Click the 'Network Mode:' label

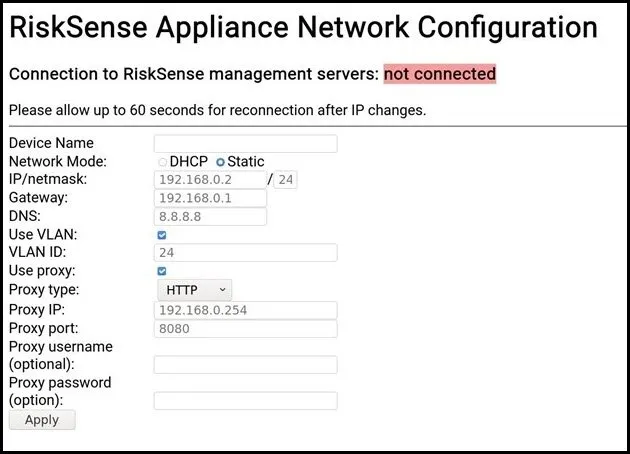pyautogui.click(x=58, y=162)
